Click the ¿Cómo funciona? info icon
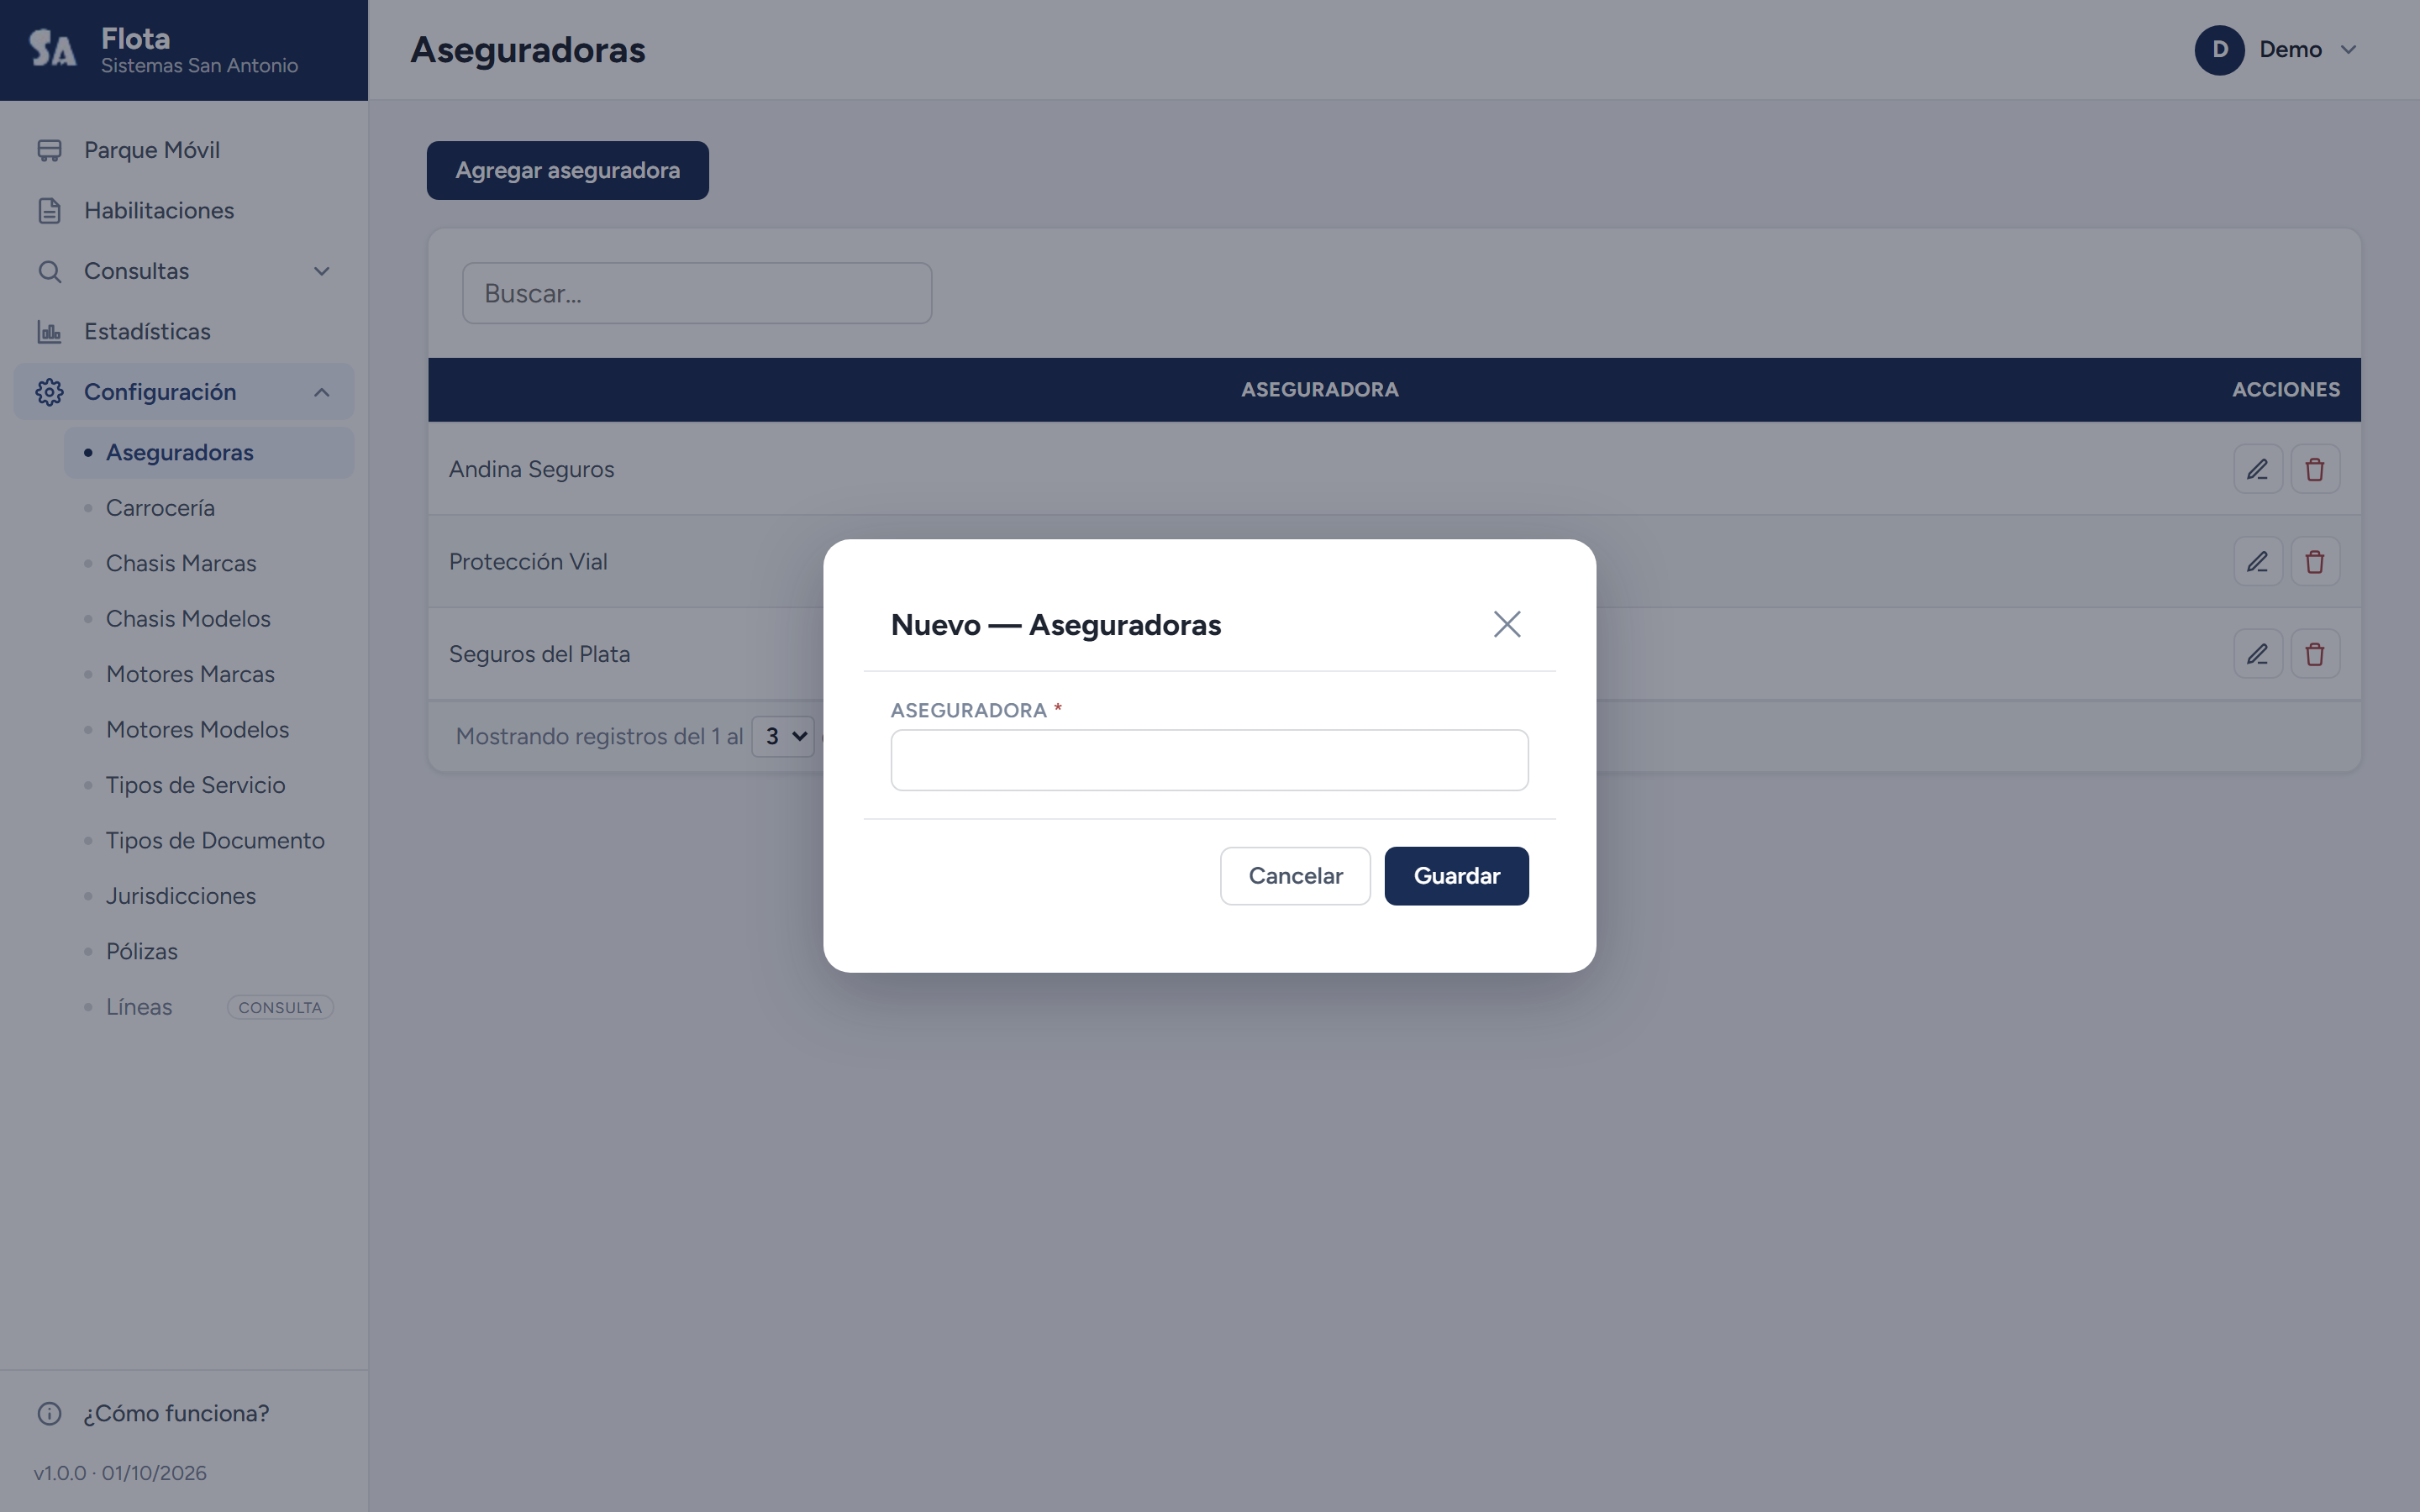 (x=49, y=1413)
